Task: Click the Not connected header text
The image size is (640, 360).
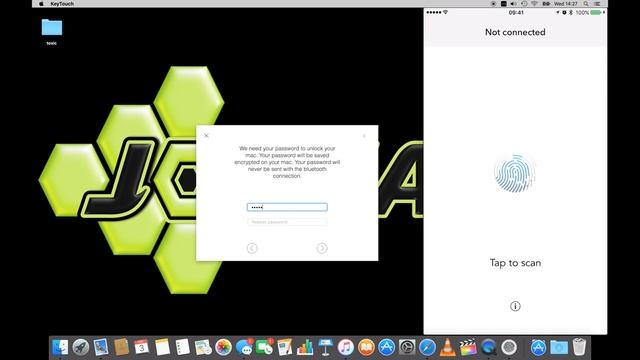Action: pos(515,32)
